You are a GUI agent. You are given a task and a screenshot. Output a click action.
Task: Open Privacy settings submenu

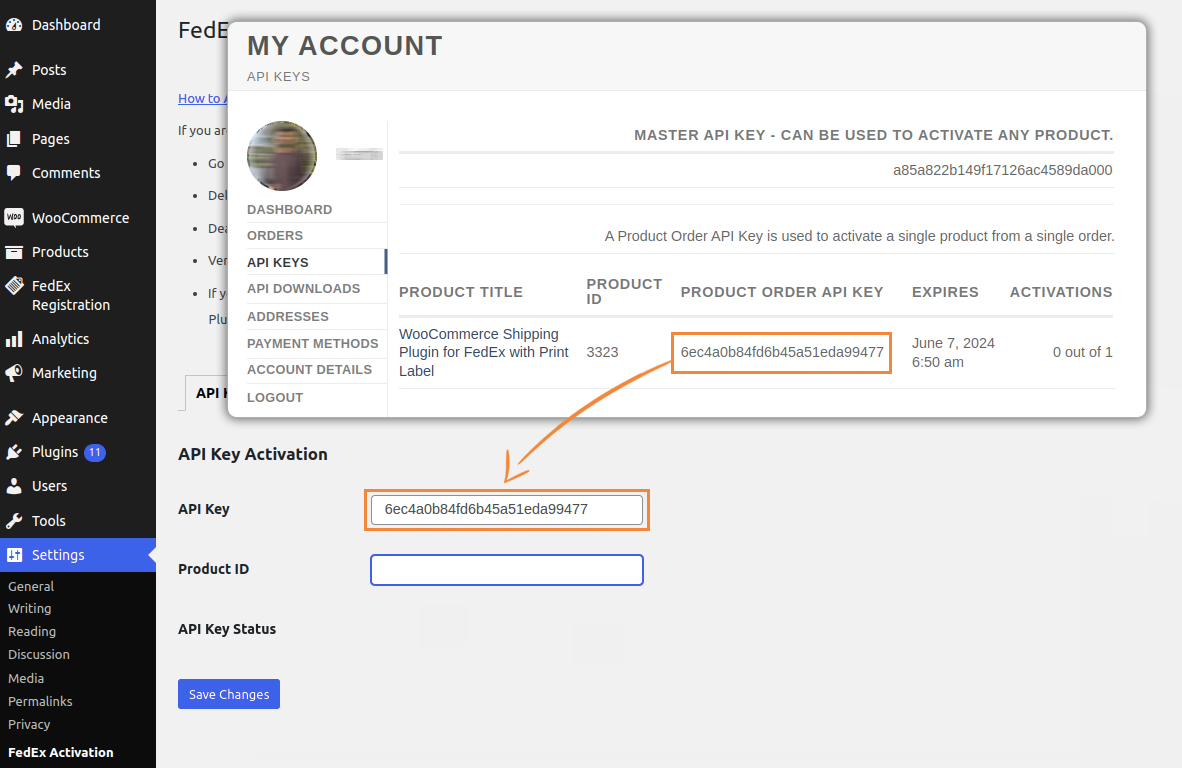click(29, 724)
